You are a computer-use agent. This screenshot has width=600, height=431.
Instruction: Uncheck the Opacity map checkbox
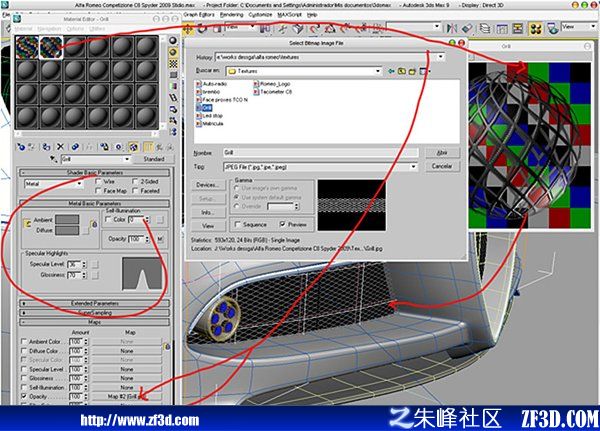pyautogui.click(x=24, y=397)
